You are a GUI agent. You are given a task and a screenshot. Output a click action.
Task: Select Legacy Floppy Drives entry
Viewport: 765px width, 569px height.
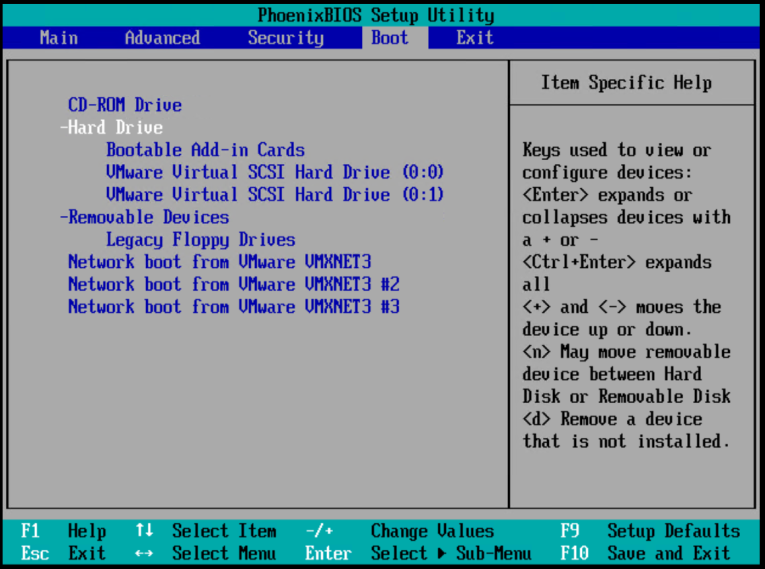tap(201, 240)
